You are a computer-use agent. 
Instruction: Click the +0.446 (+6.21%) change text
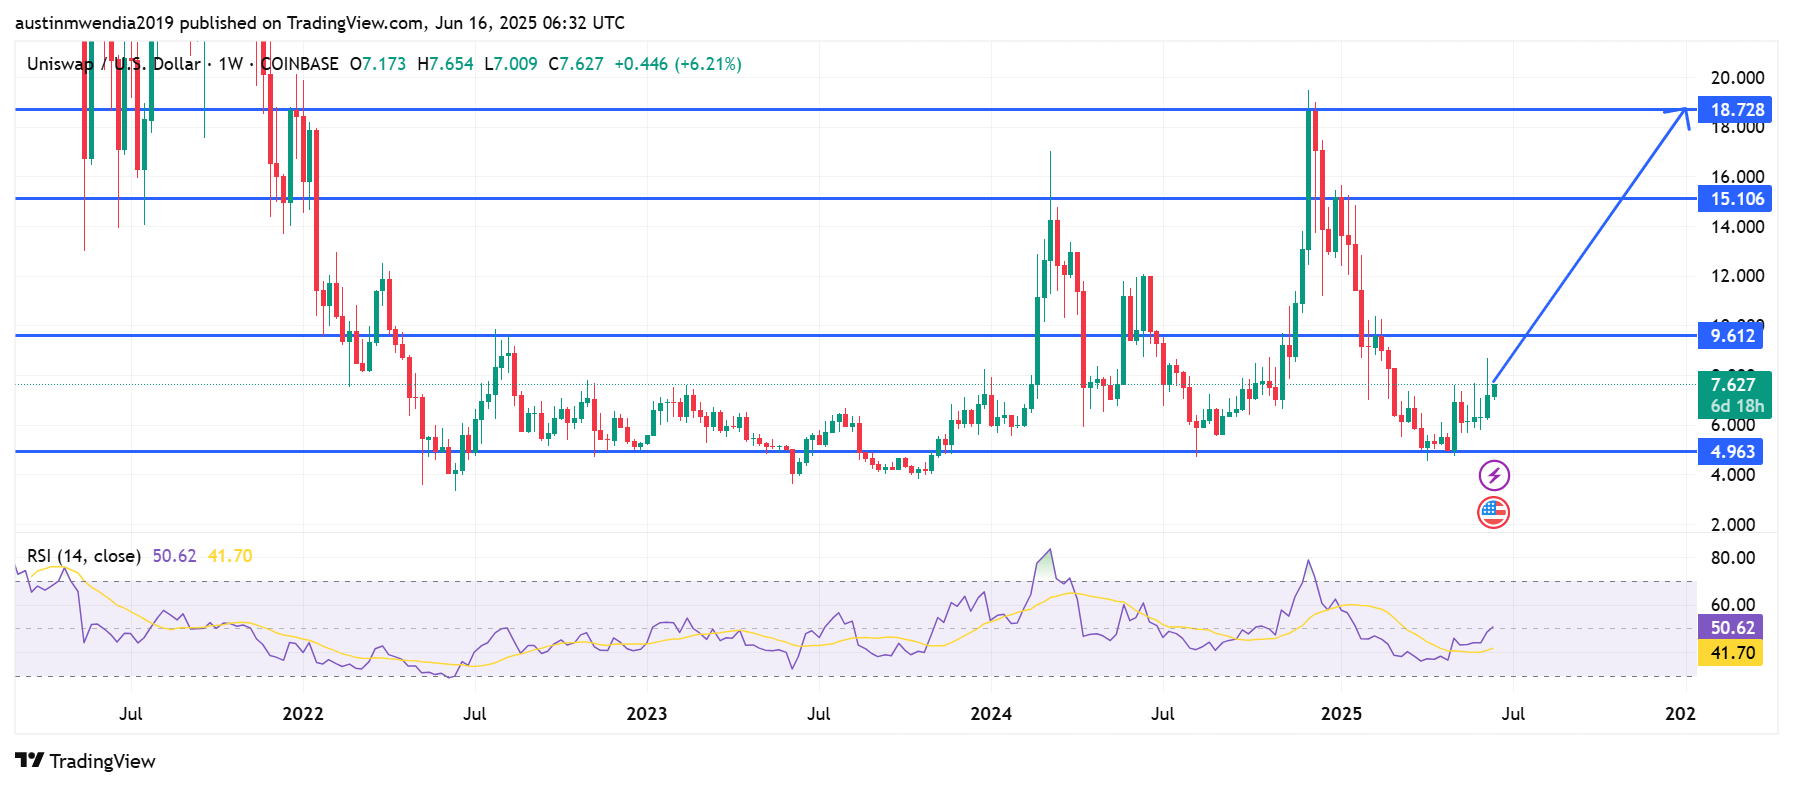point(678,64)
